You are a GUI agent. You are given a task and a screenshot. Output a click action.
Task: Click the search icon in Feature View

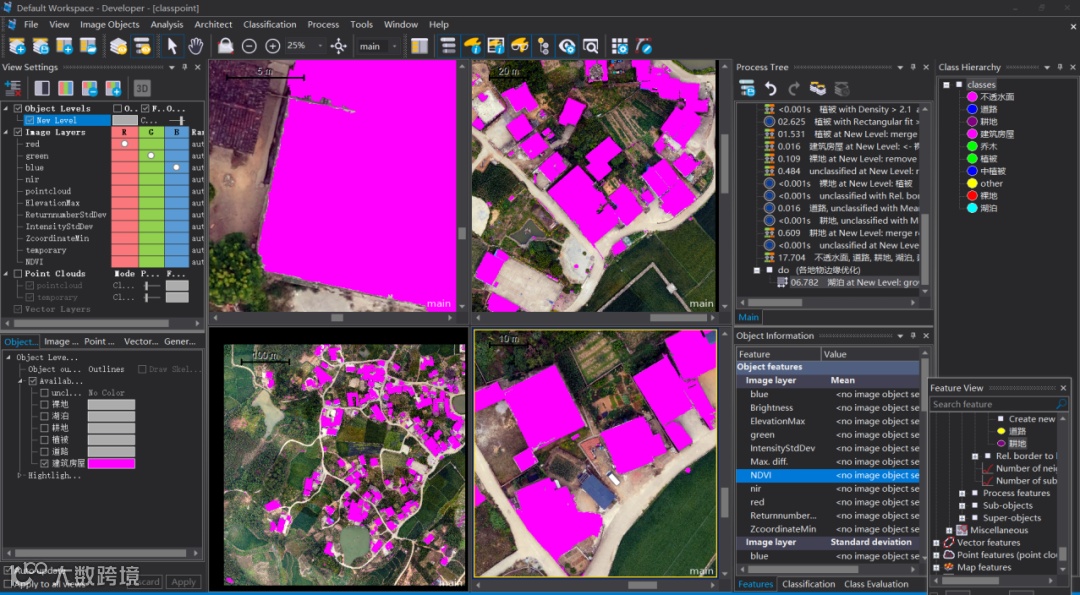click(x=1061, y=405)
